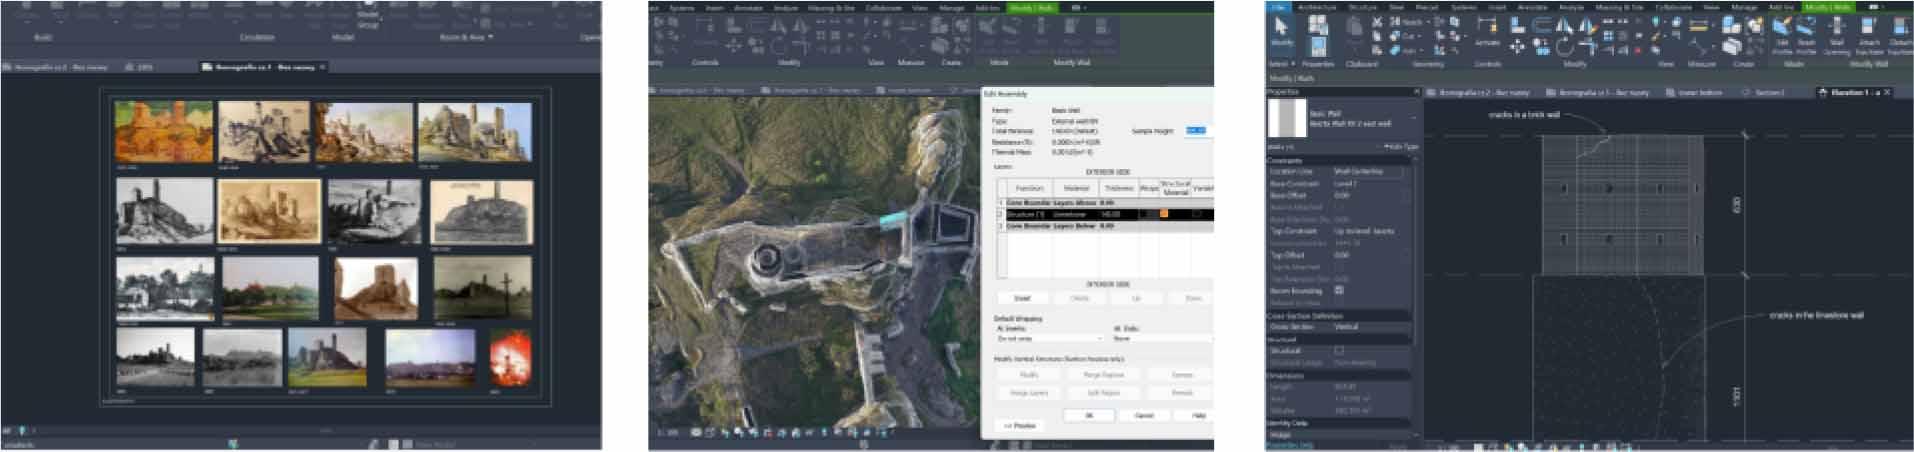Select the Rotate tool in Modify panel
This screenshot has width=1914, height=452.
click(1564, 47)
